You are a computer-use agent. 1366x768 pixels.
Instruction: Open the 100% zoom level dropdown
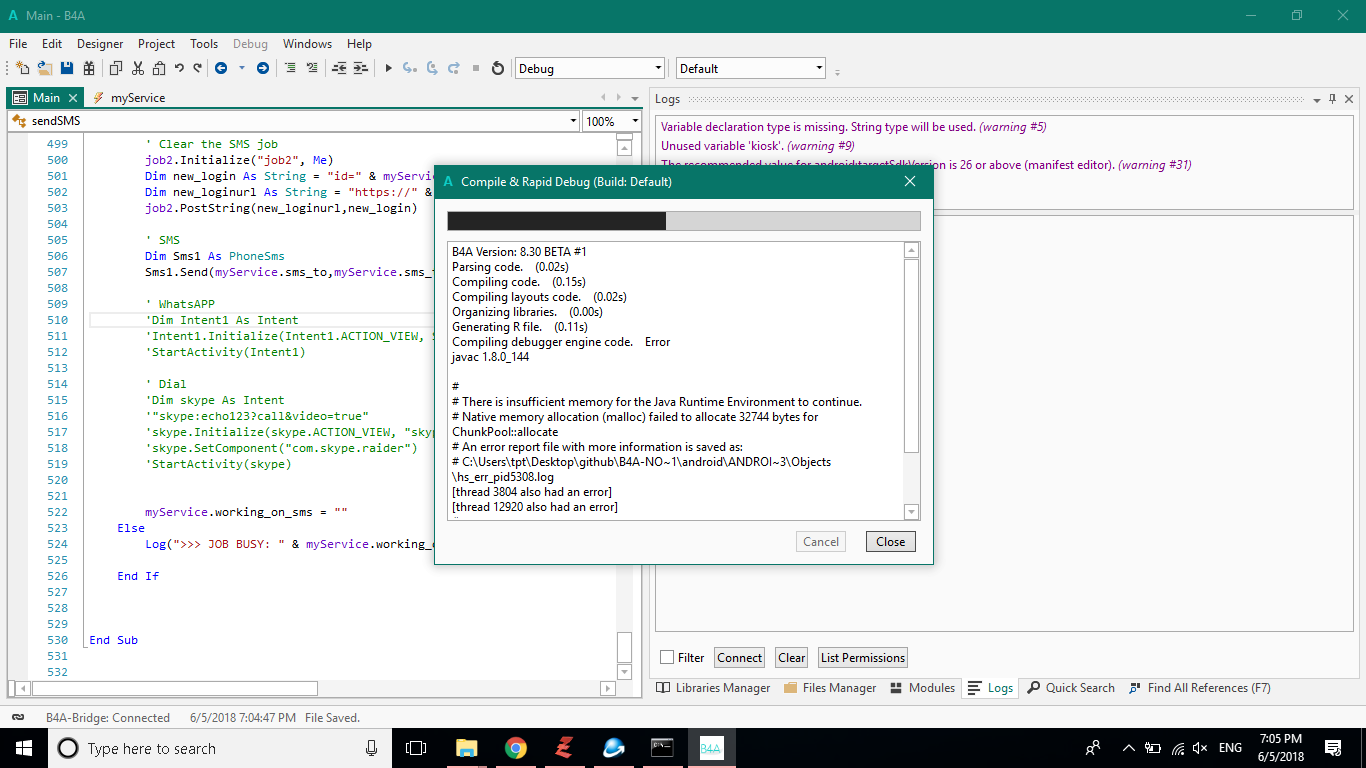(x=634, y=121)
